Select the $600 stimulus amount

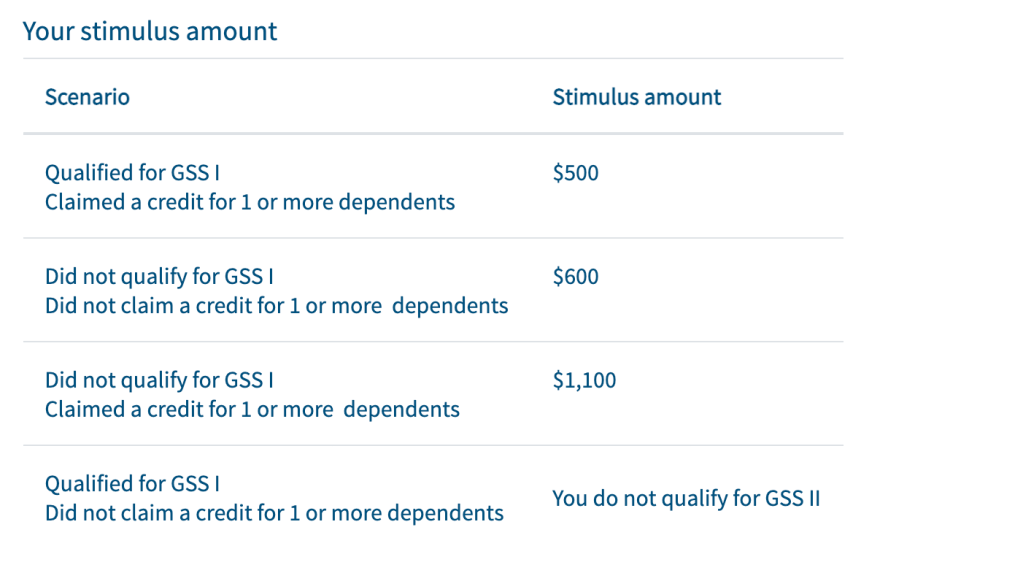pyautogui.click(x=575, y=277)
